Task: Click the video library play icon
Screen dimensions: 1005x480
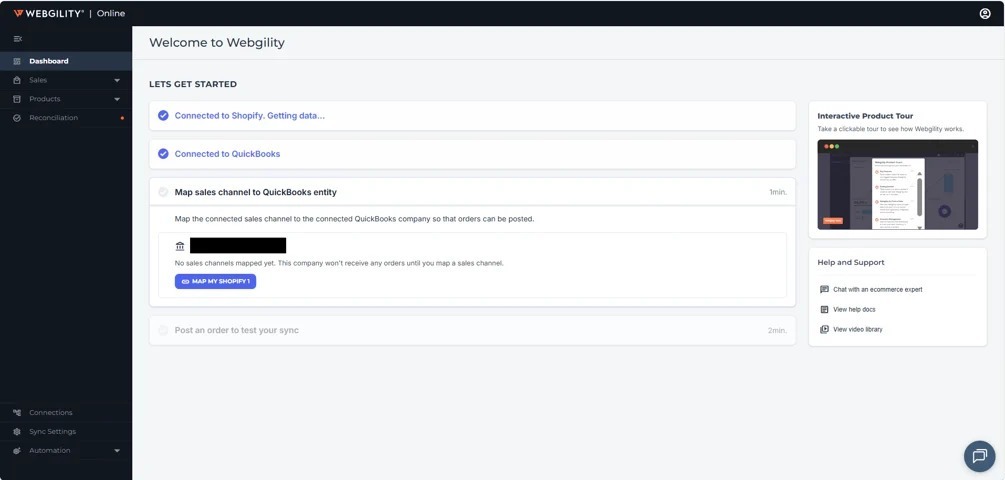Action: (x=824, y=329)
